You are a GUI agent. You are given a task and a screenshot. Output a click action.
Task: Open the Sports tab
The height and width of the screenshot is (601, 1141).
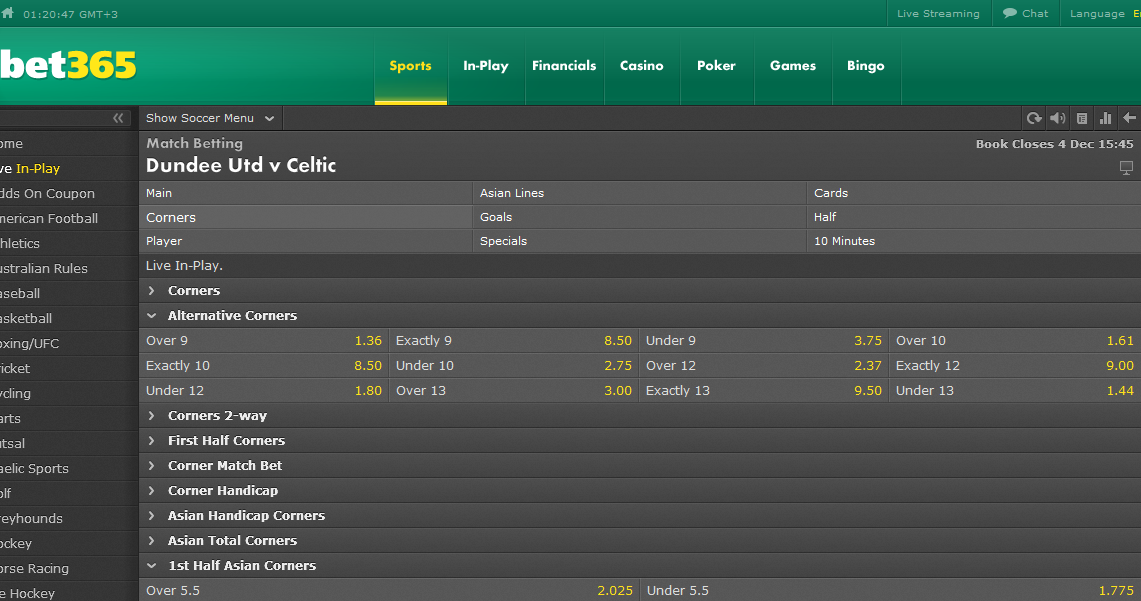tap(410, 66)
